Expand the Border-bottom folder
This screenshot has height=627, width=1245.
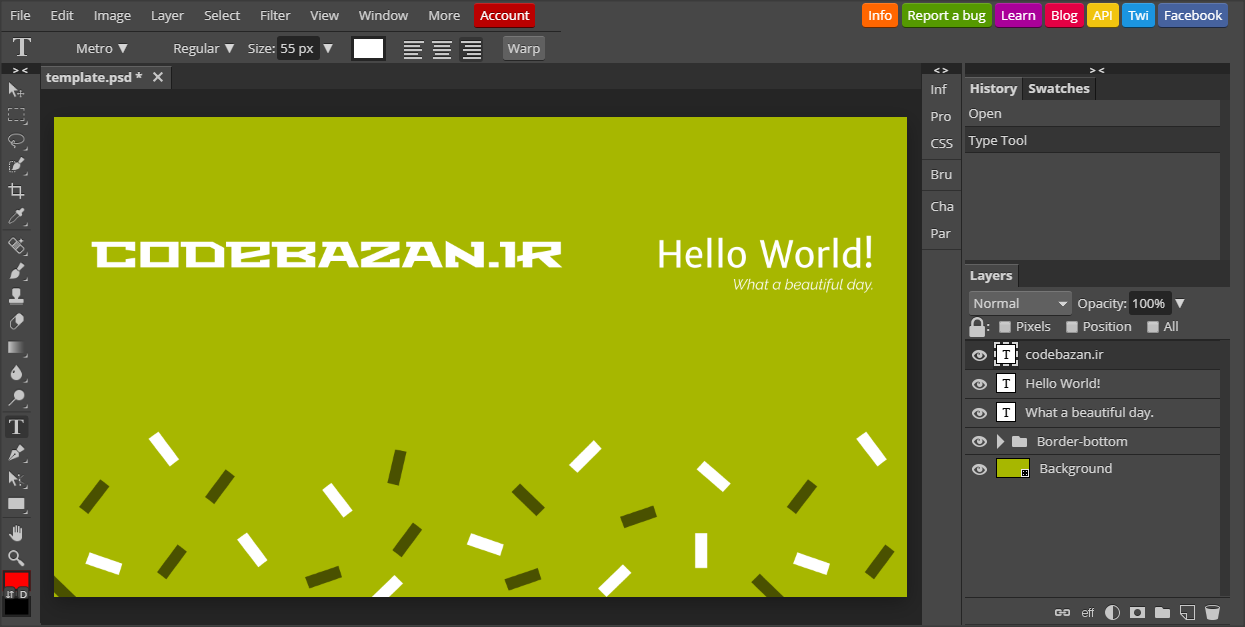click(1000, 442)
